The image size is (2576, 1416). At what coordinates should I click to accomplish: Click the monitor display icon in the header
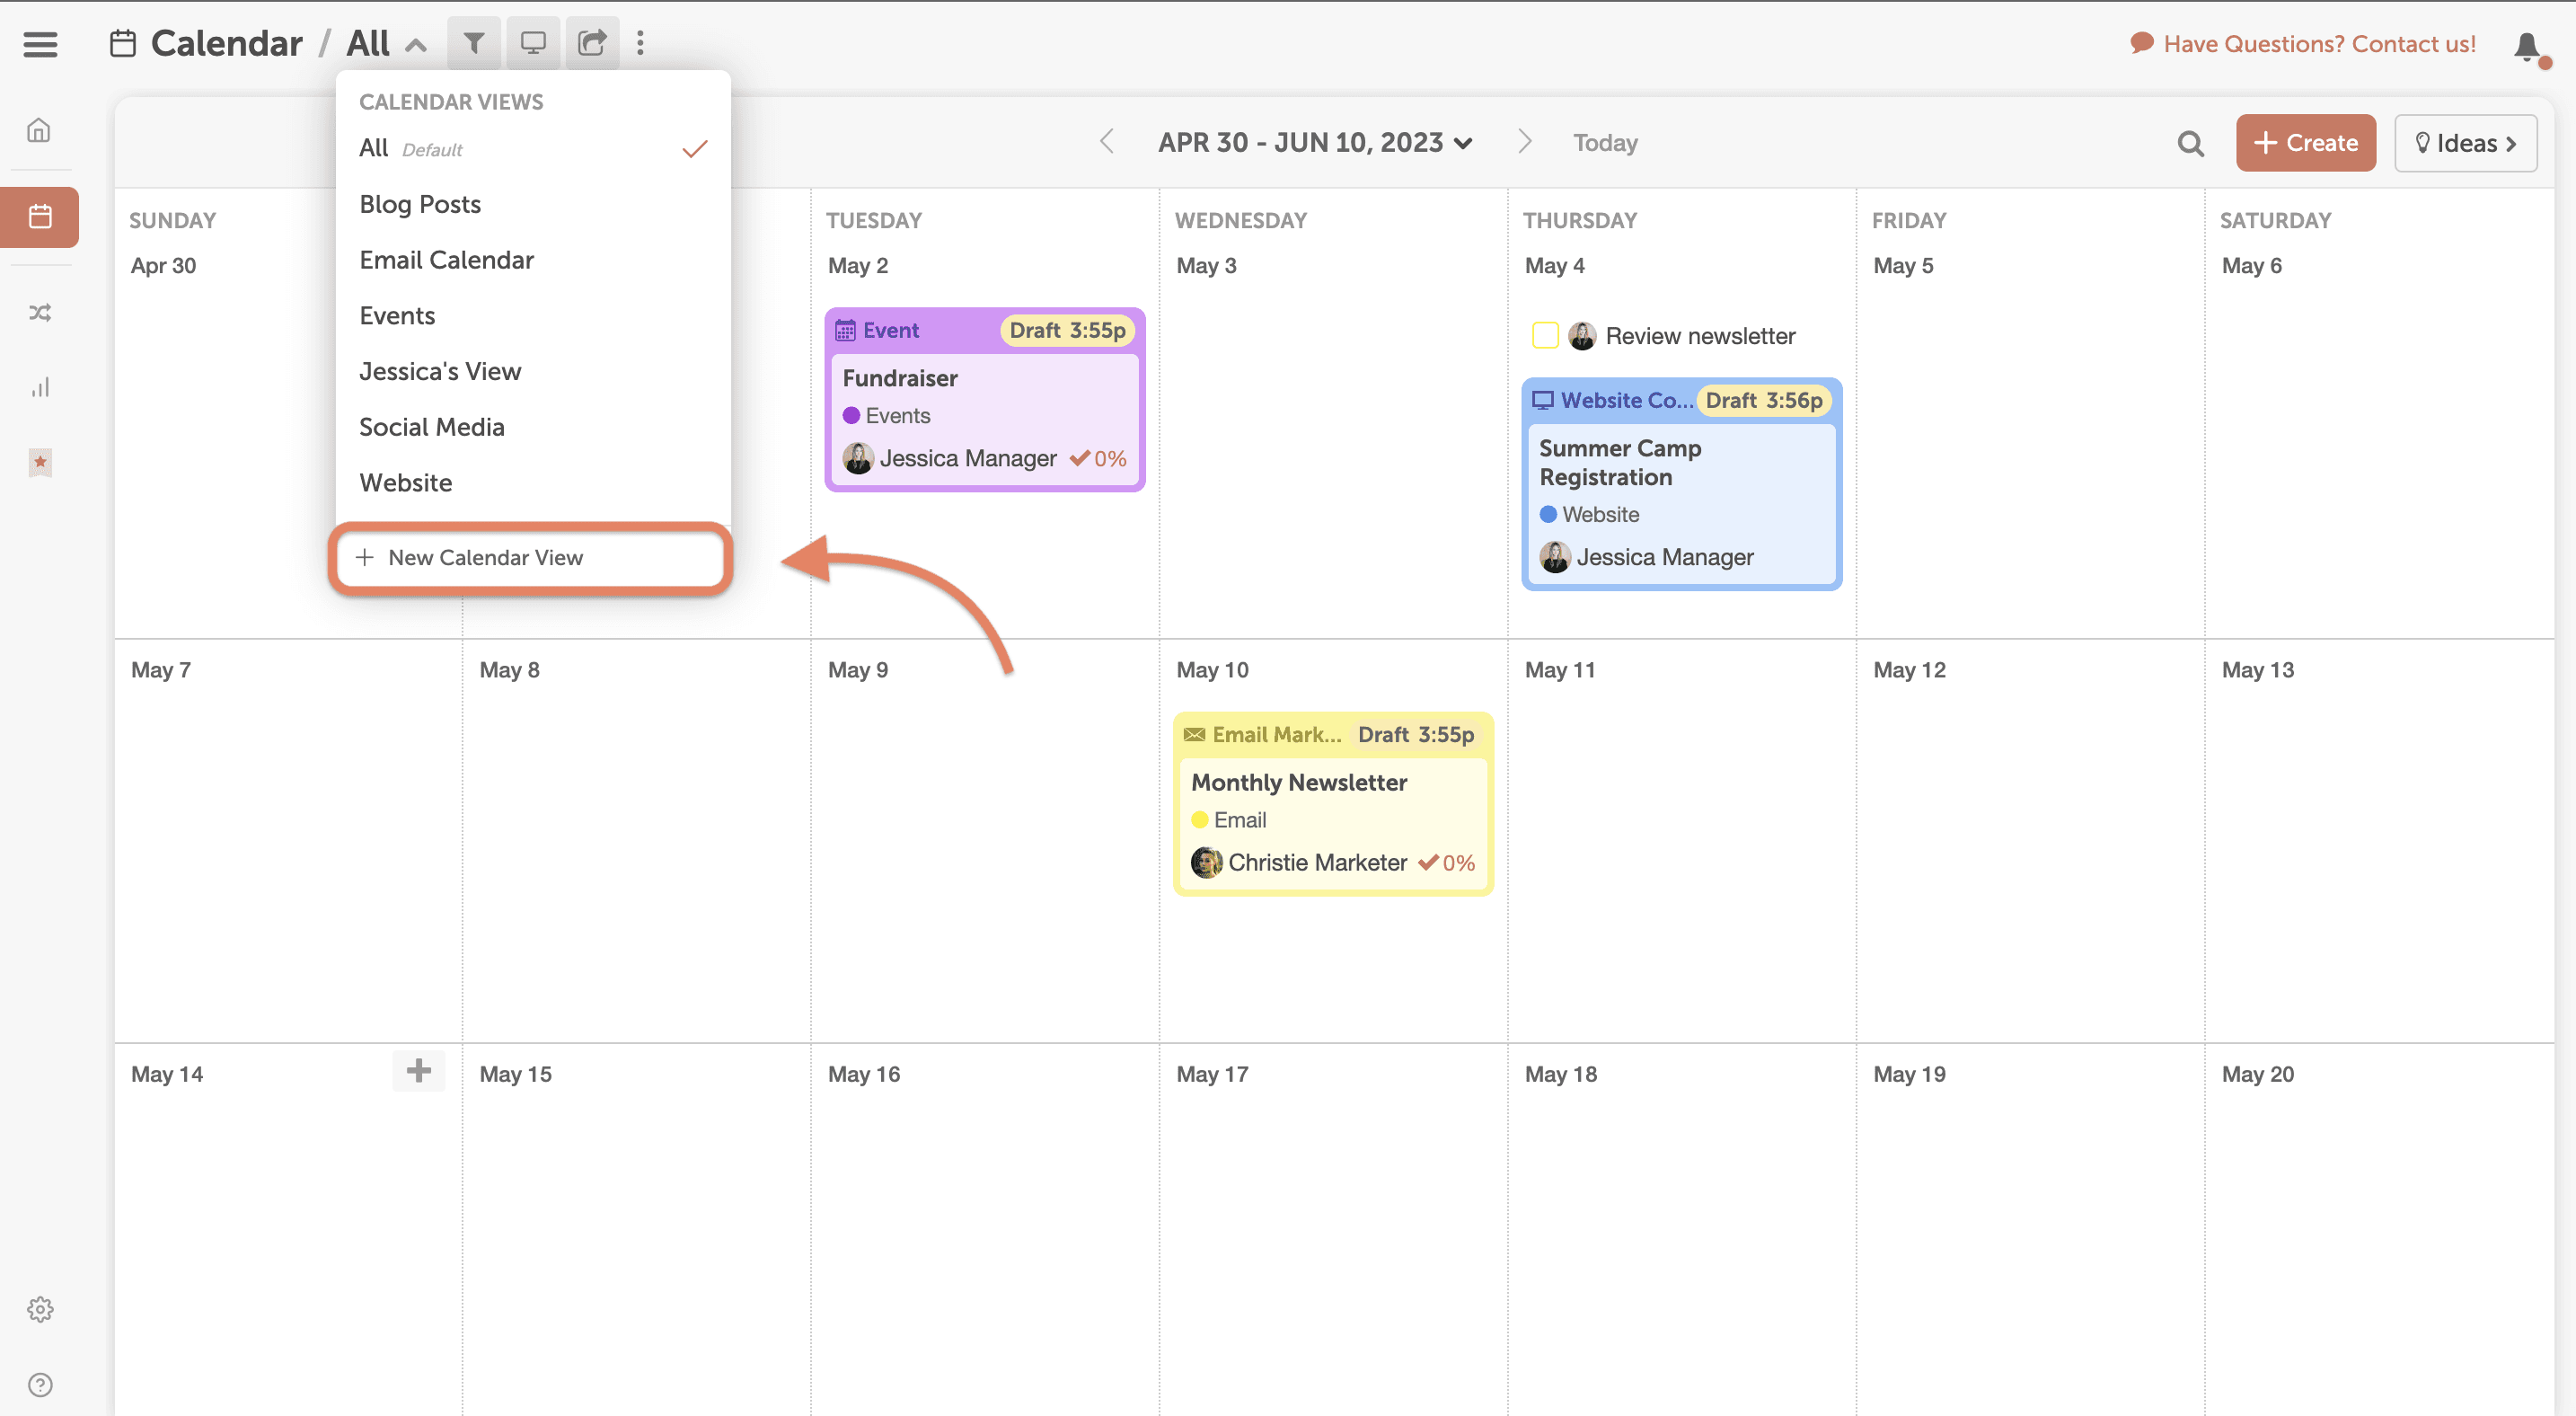(533, 43)
